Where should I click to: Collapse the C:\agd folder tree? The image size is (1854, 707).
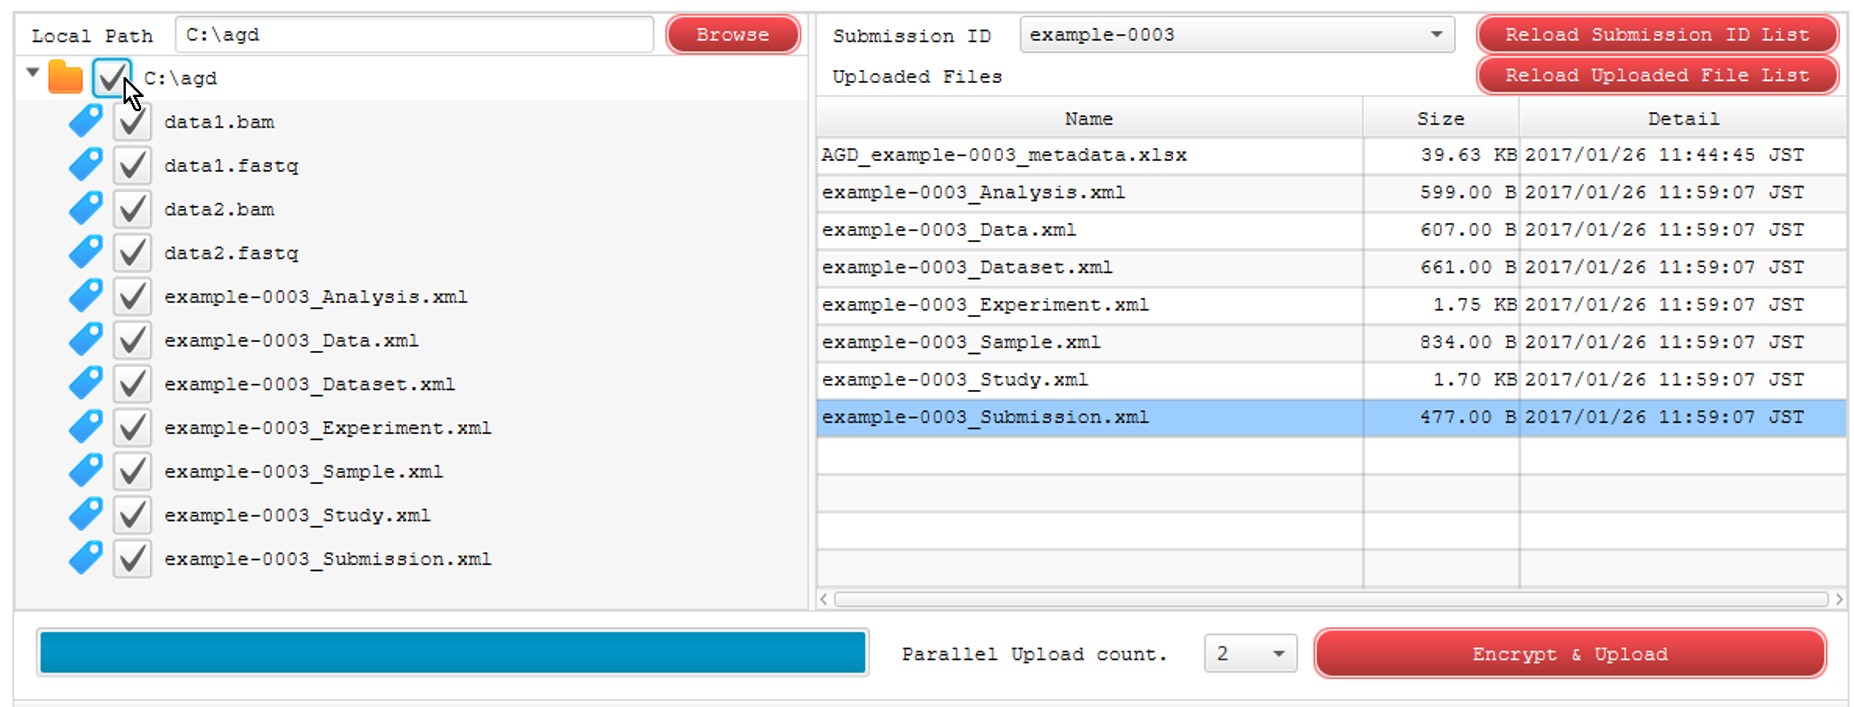tap(33, 73)
